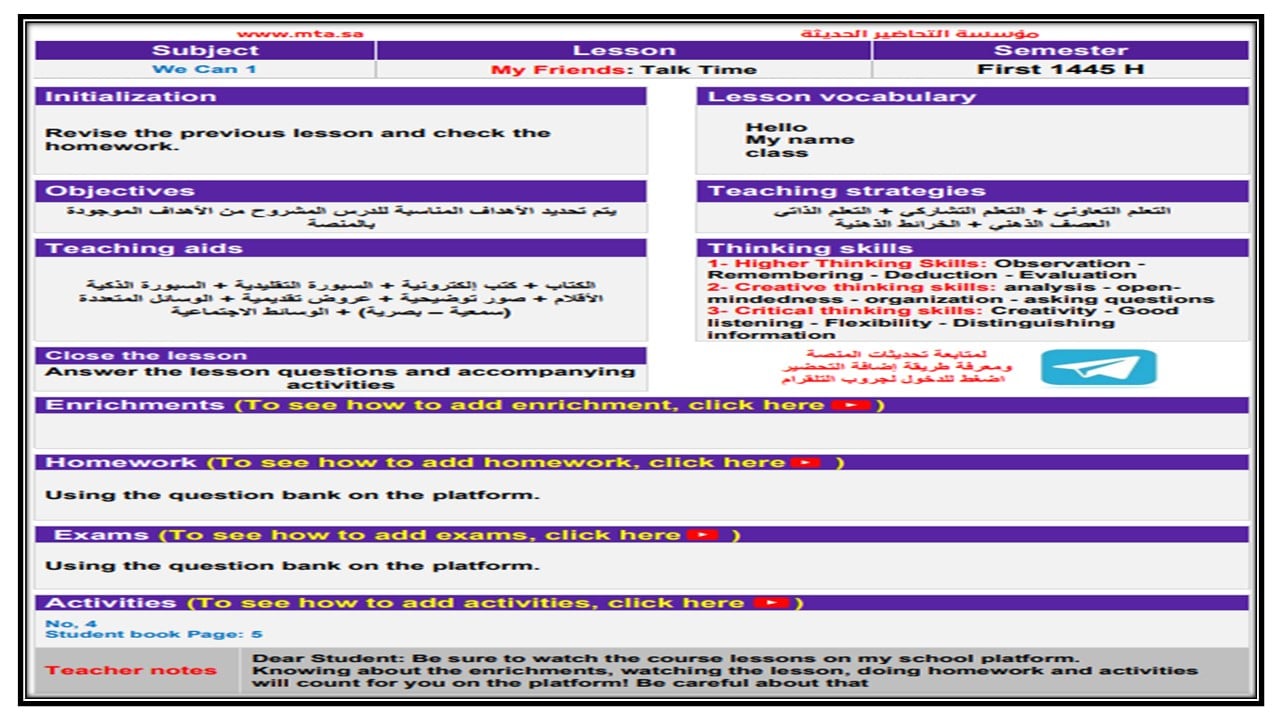
Task: Select the Lesson header cell
Action: tap(624, 51)
